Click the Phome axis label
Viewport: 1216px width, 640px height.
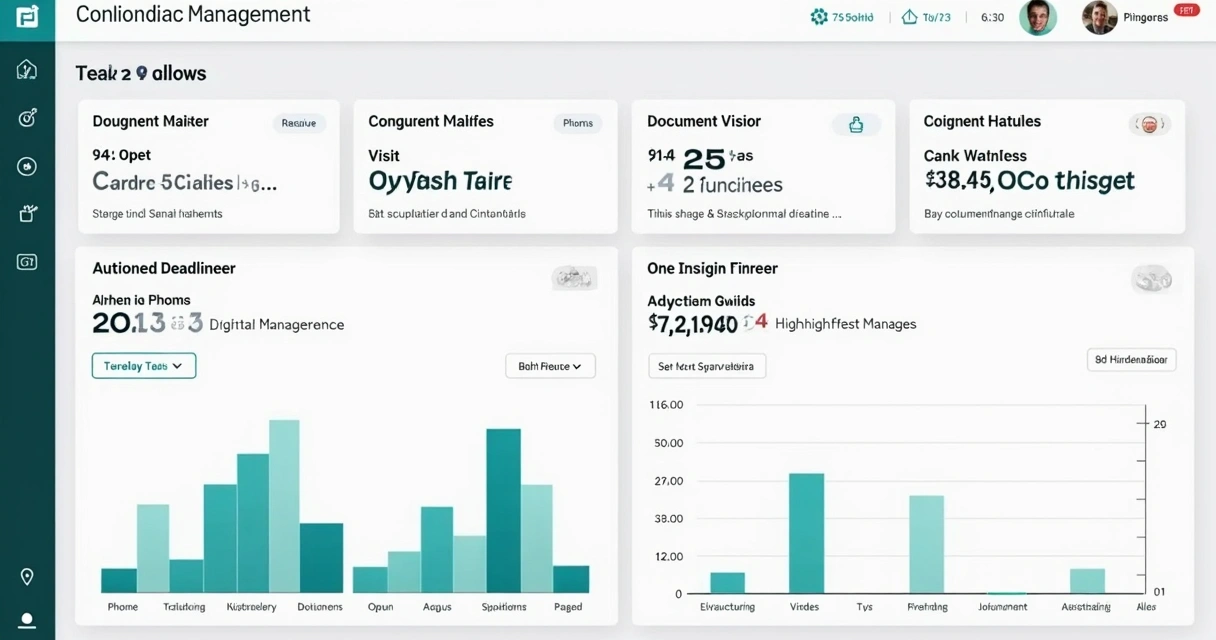point(123,607)
